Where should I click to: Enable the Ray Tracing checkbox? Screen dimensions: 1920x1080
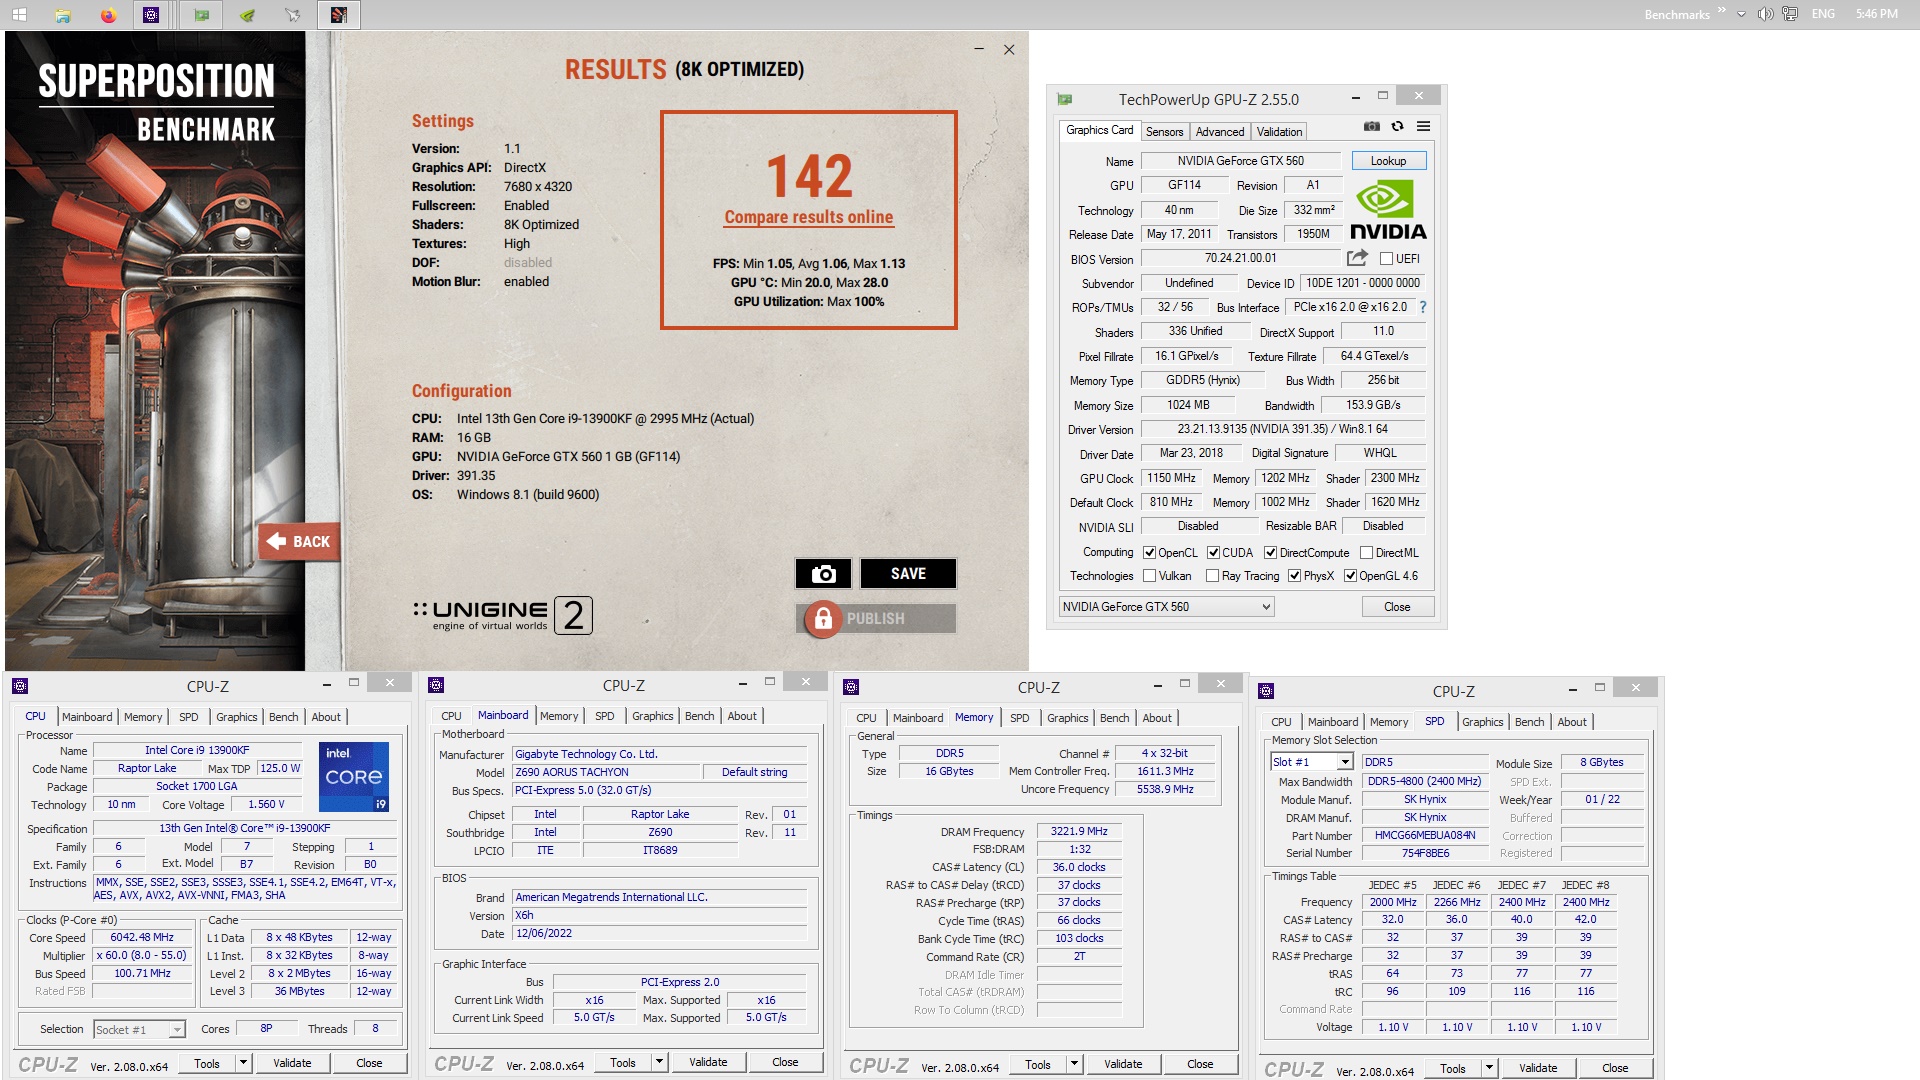coord(1212,576)
